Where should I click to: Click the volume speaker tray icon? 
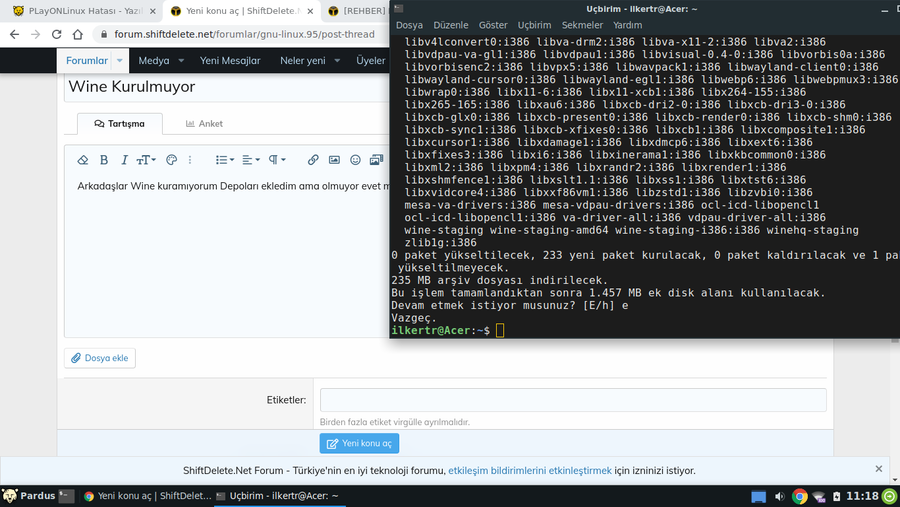click(779, 497)
